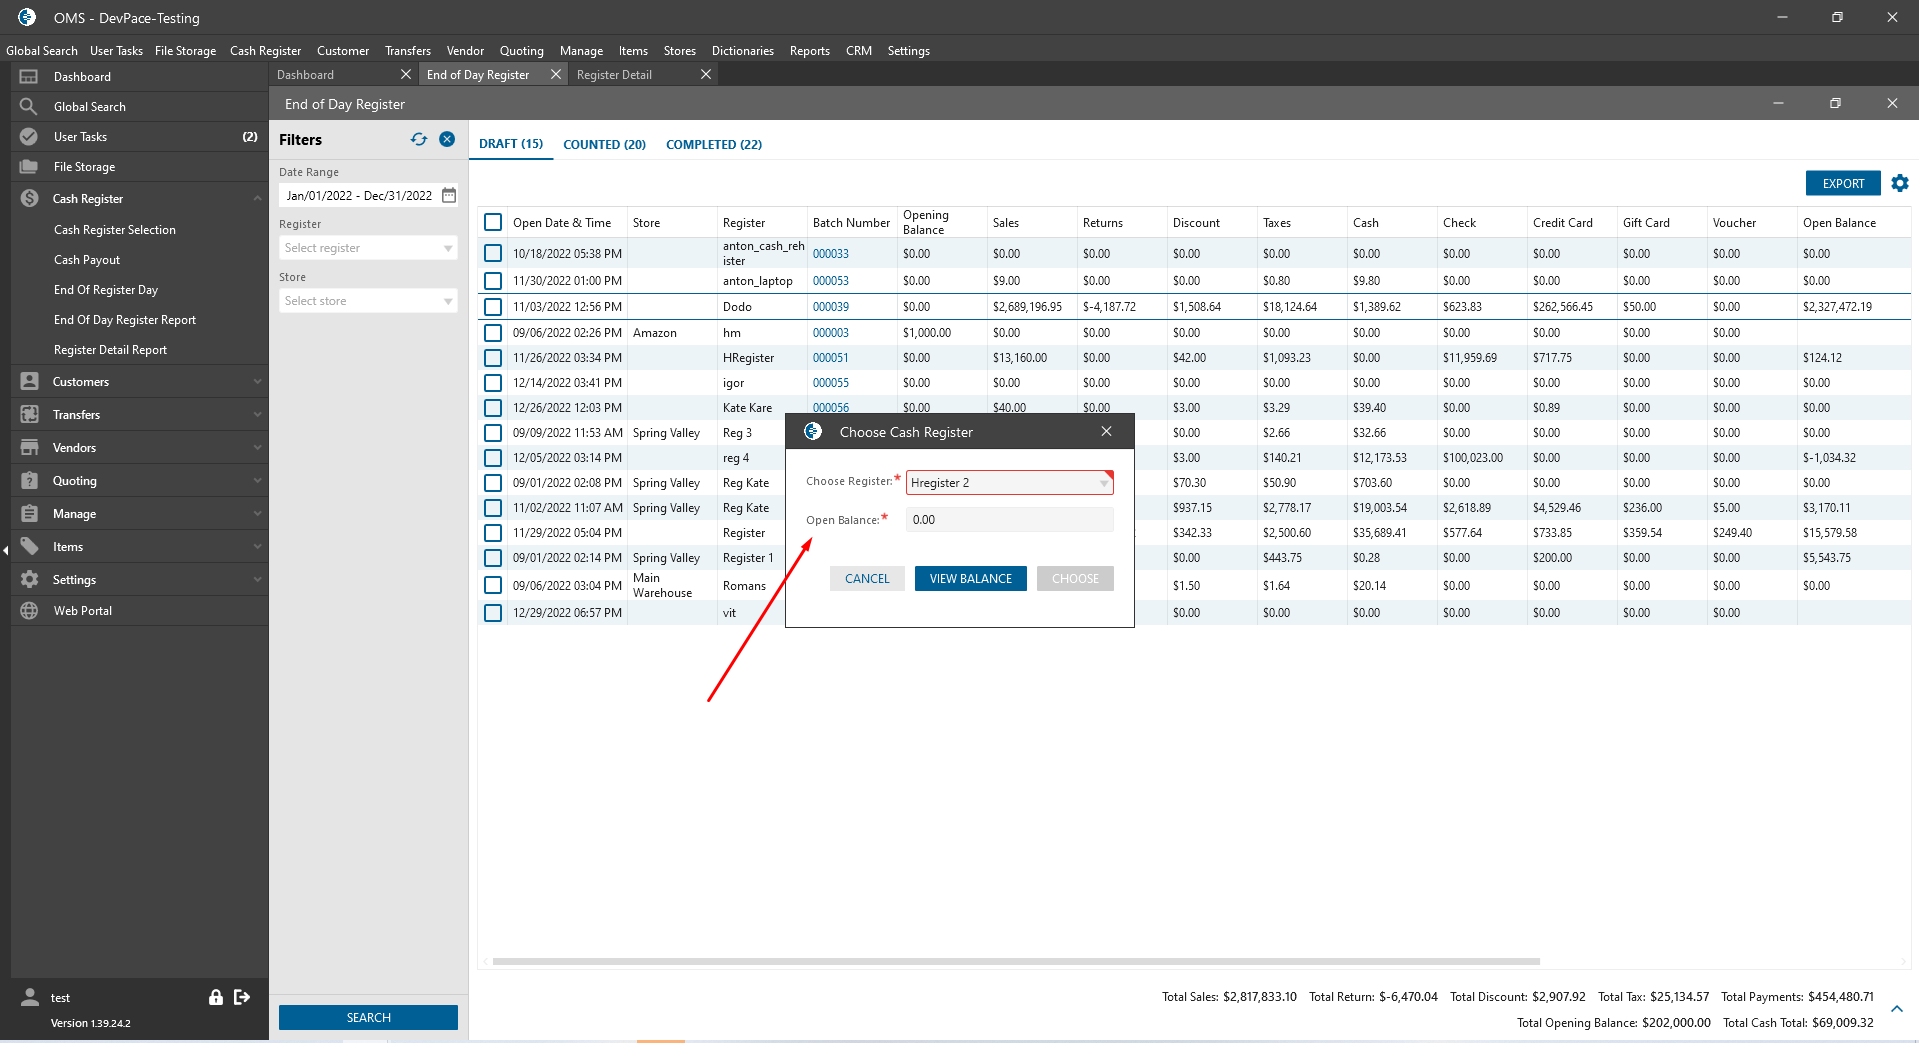Open grid column settings gear icon
Viewport: 1919px width, 1043px height.
(1900, 183)
